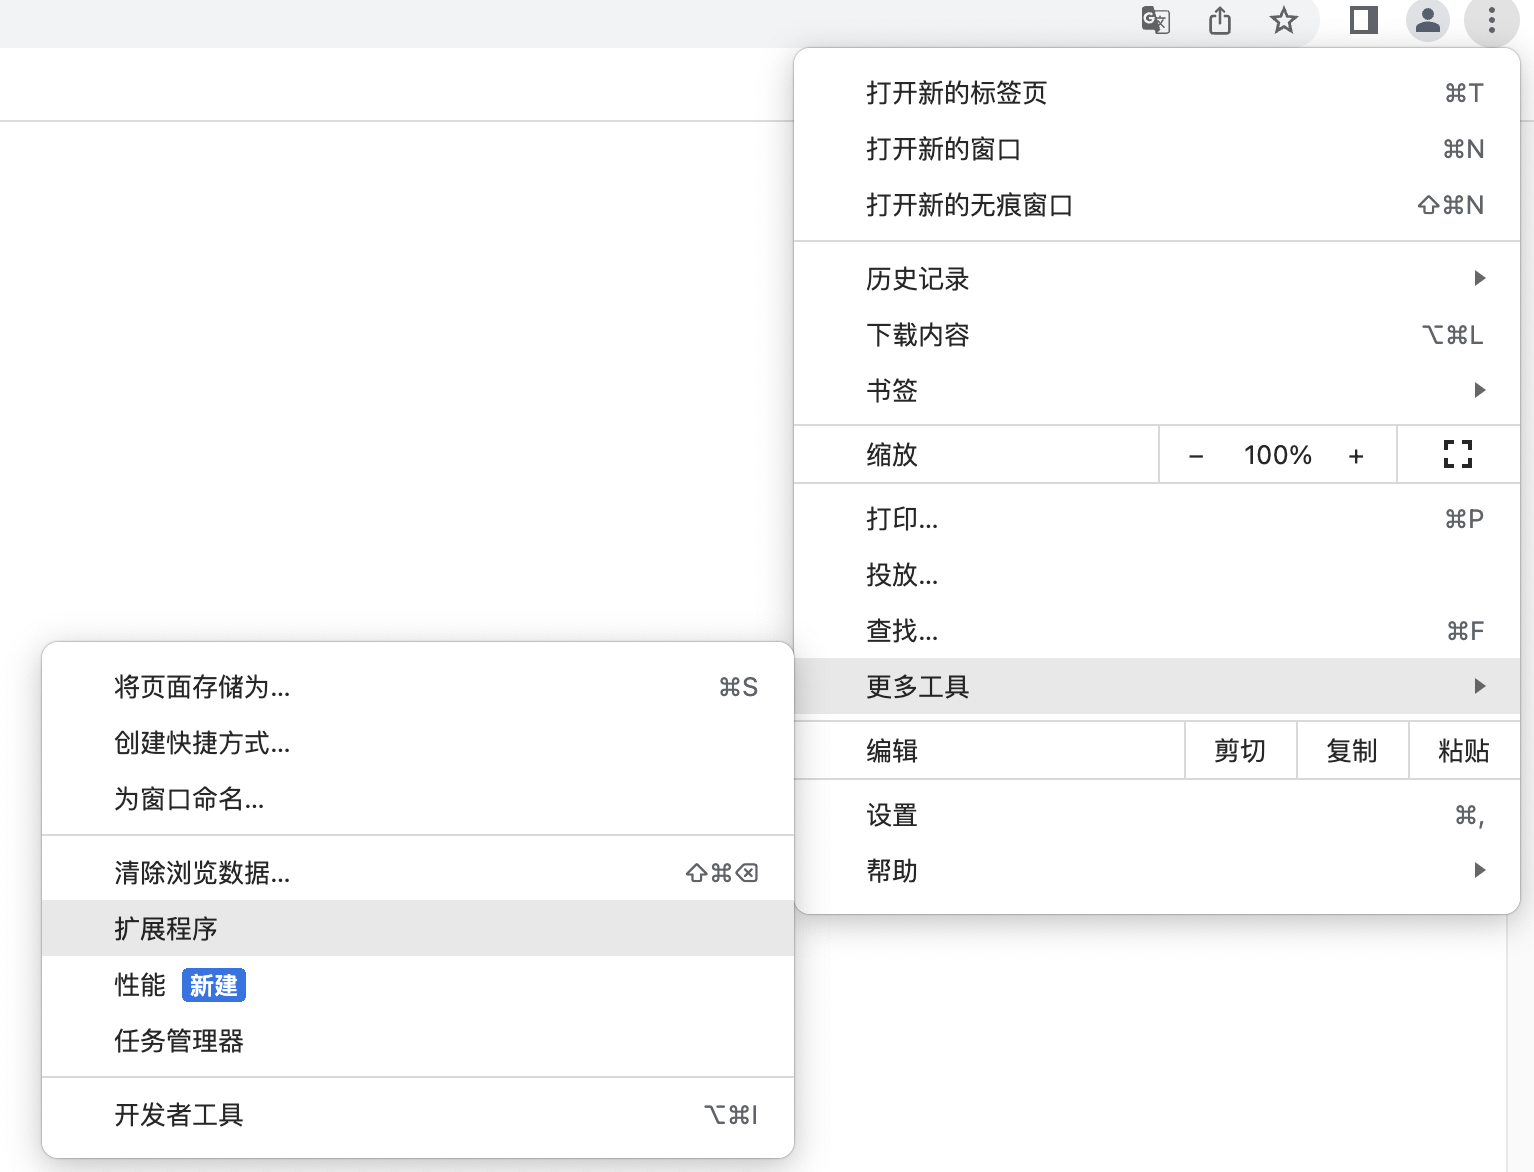Bookmark this page via the star icon
The image size is (1534, 1172).
point(1281,21)
